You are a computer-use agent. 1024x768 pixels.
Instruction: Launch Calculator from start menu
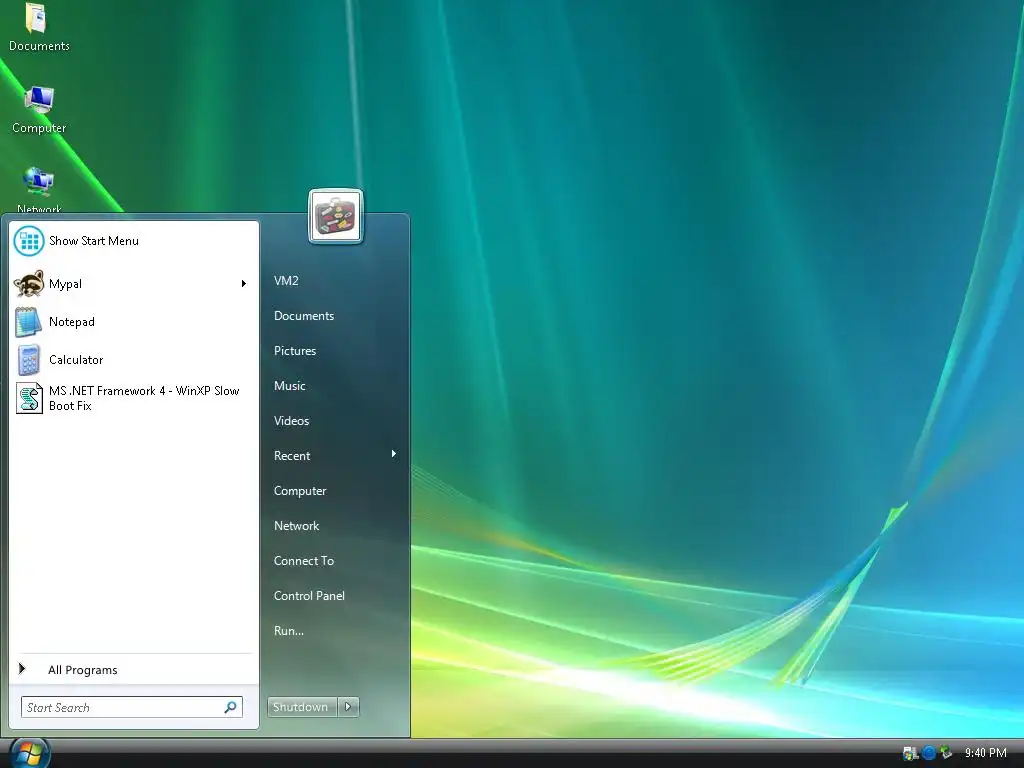[134, 360]
